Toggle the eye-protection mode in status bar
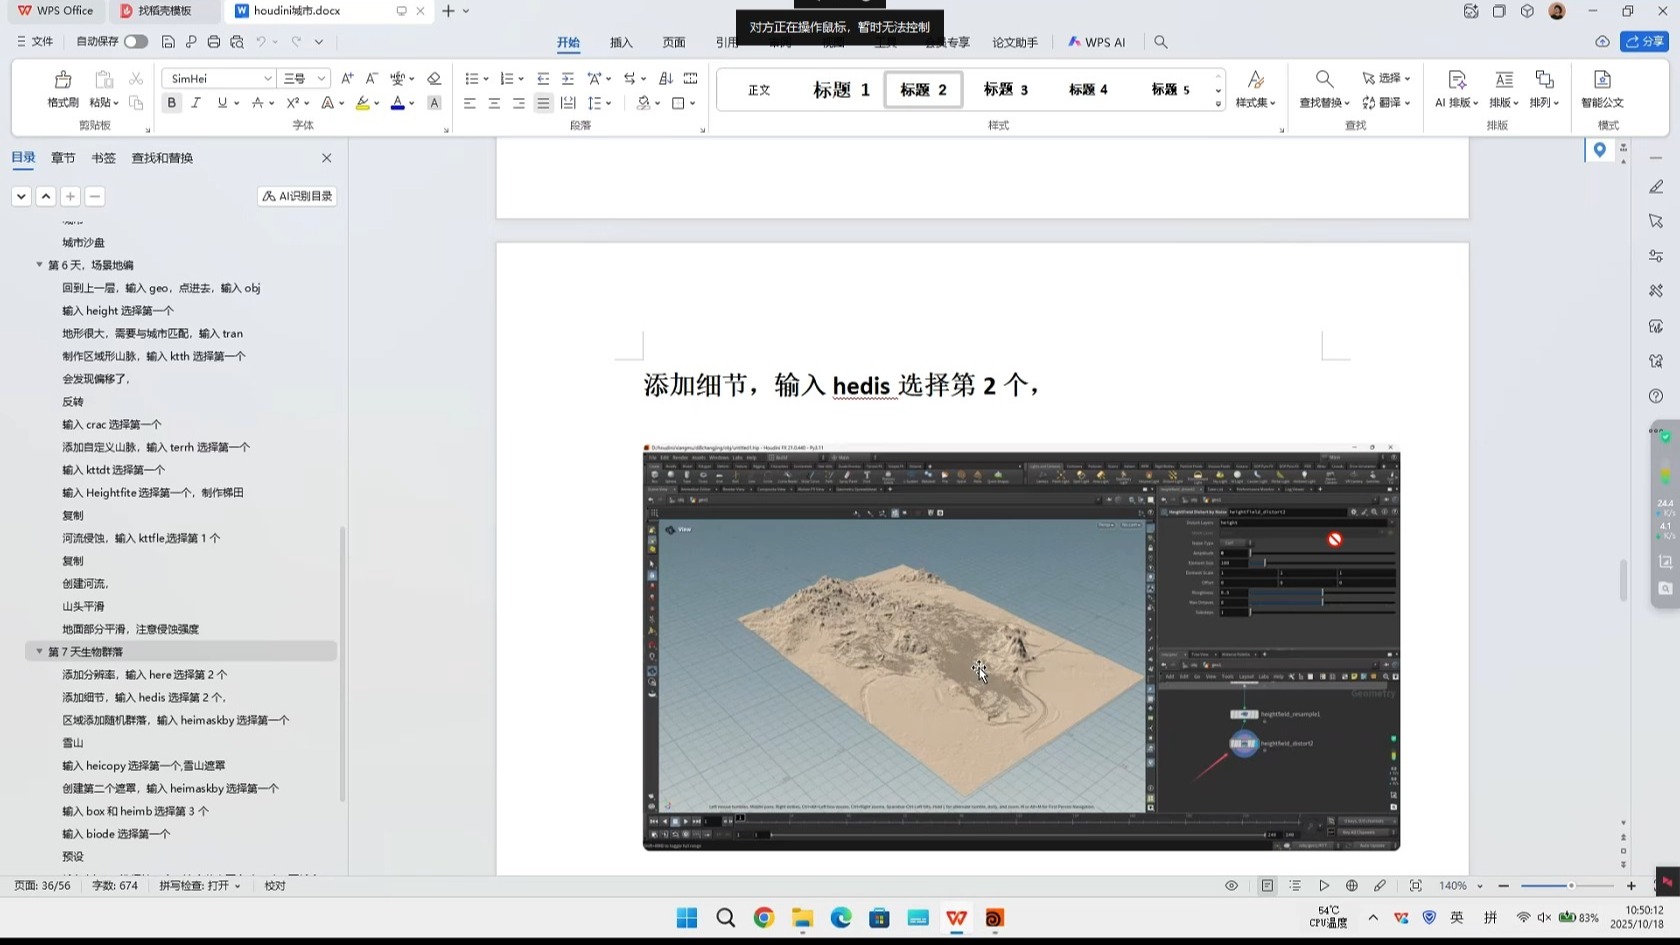Screen dimensions: 1680x945 [x=1232, y=886]
